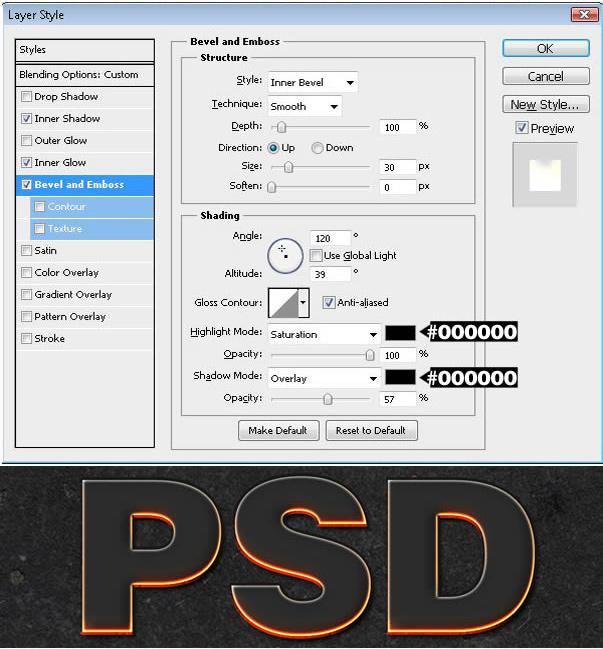The height and width of the screenshot is (649, 603).
Task: Click the Gloss Contour preview thumbnail
Action: pyautogui.click(x=283, y=303)
